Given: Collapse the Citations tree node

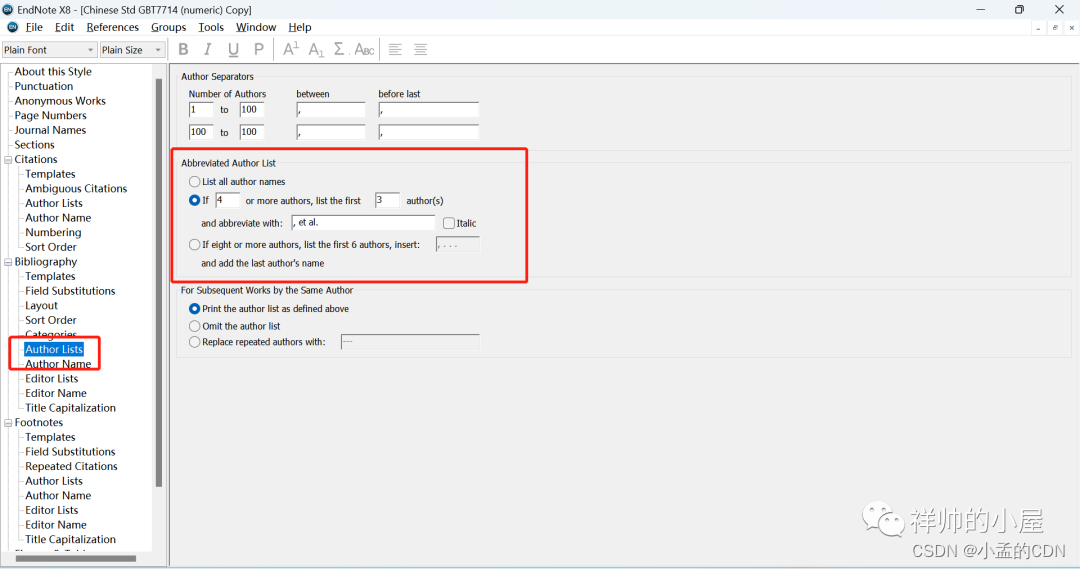Looking at the screenshot, I should [x=8, y=160].
